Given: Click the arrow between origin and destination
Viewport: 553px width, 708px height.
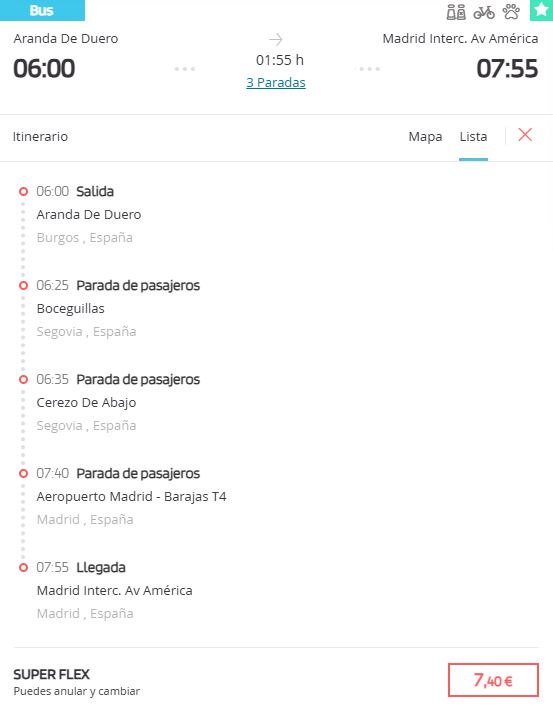Looking at the screenshot, I should (276, 39).
